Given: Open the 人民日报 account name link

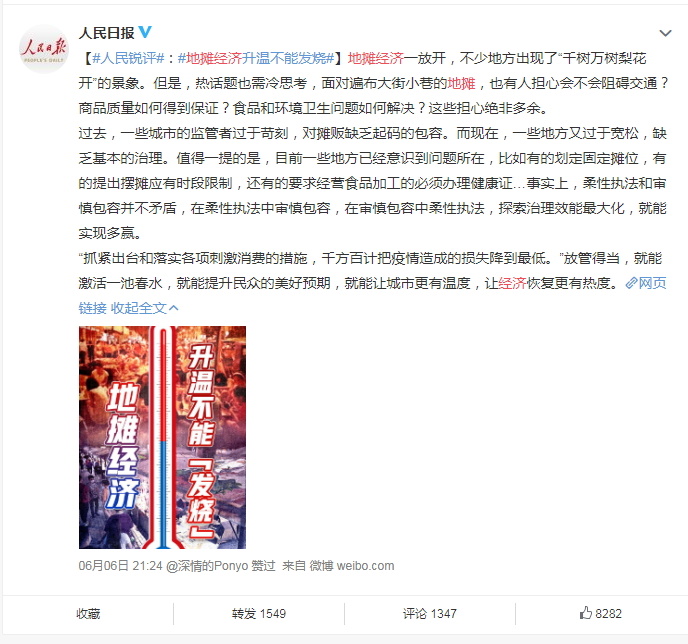Looking at the screenshot, I should (107, 32).
